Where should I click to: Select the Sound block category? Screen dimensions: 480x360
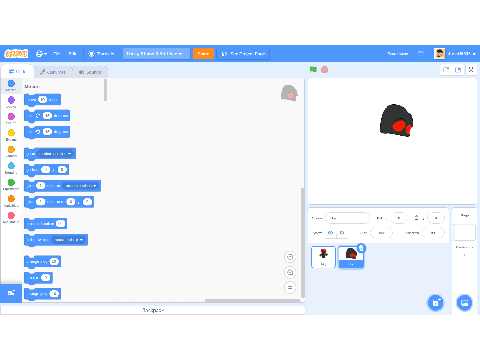[x=11, y=118]
